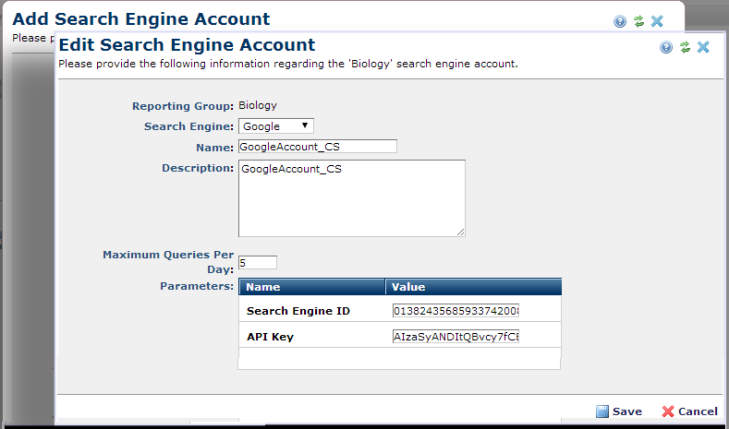Cancel editing the search engine account
This screenshot has height=429, width=729.
click(x=690, y=411)
